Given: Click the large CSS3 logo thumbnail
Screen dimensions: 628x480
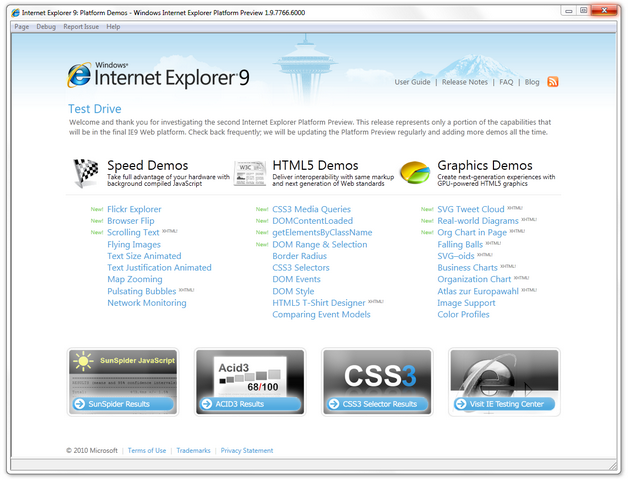Looking at the screenshot, I should (x=380, y=375).
